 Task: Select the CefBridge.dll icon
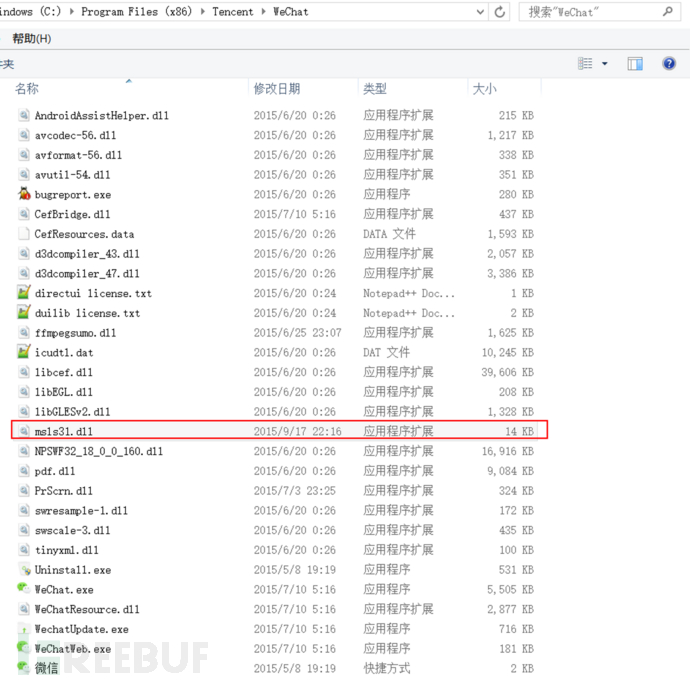coord(24,214)
